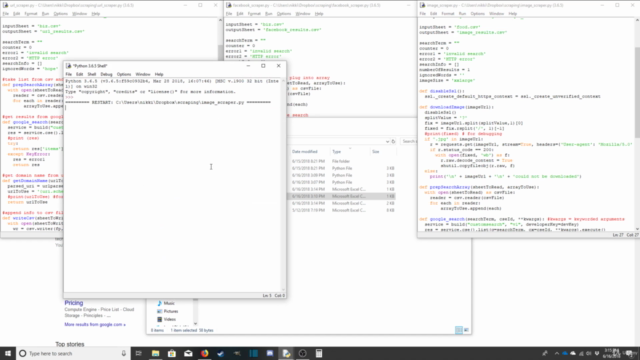The height and width of the screenshot is (360, 640).
Task: Refresh the File Explorer folder view
Action: point(393,142)
